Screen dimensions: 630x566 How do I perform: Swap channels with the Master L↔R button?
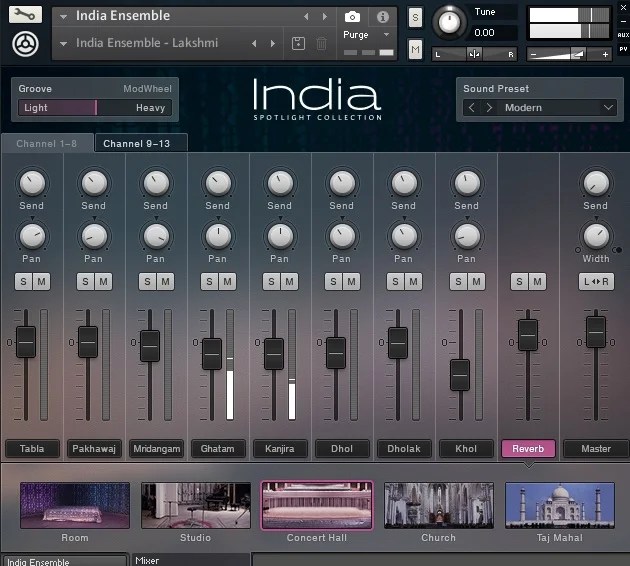pos(596,282)
